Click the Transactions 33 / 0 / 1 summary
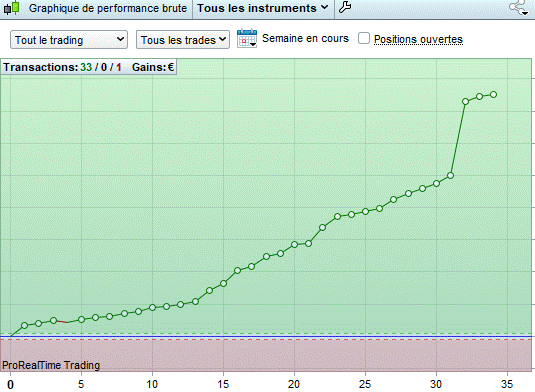535x392 pixels. pos(62,67)
